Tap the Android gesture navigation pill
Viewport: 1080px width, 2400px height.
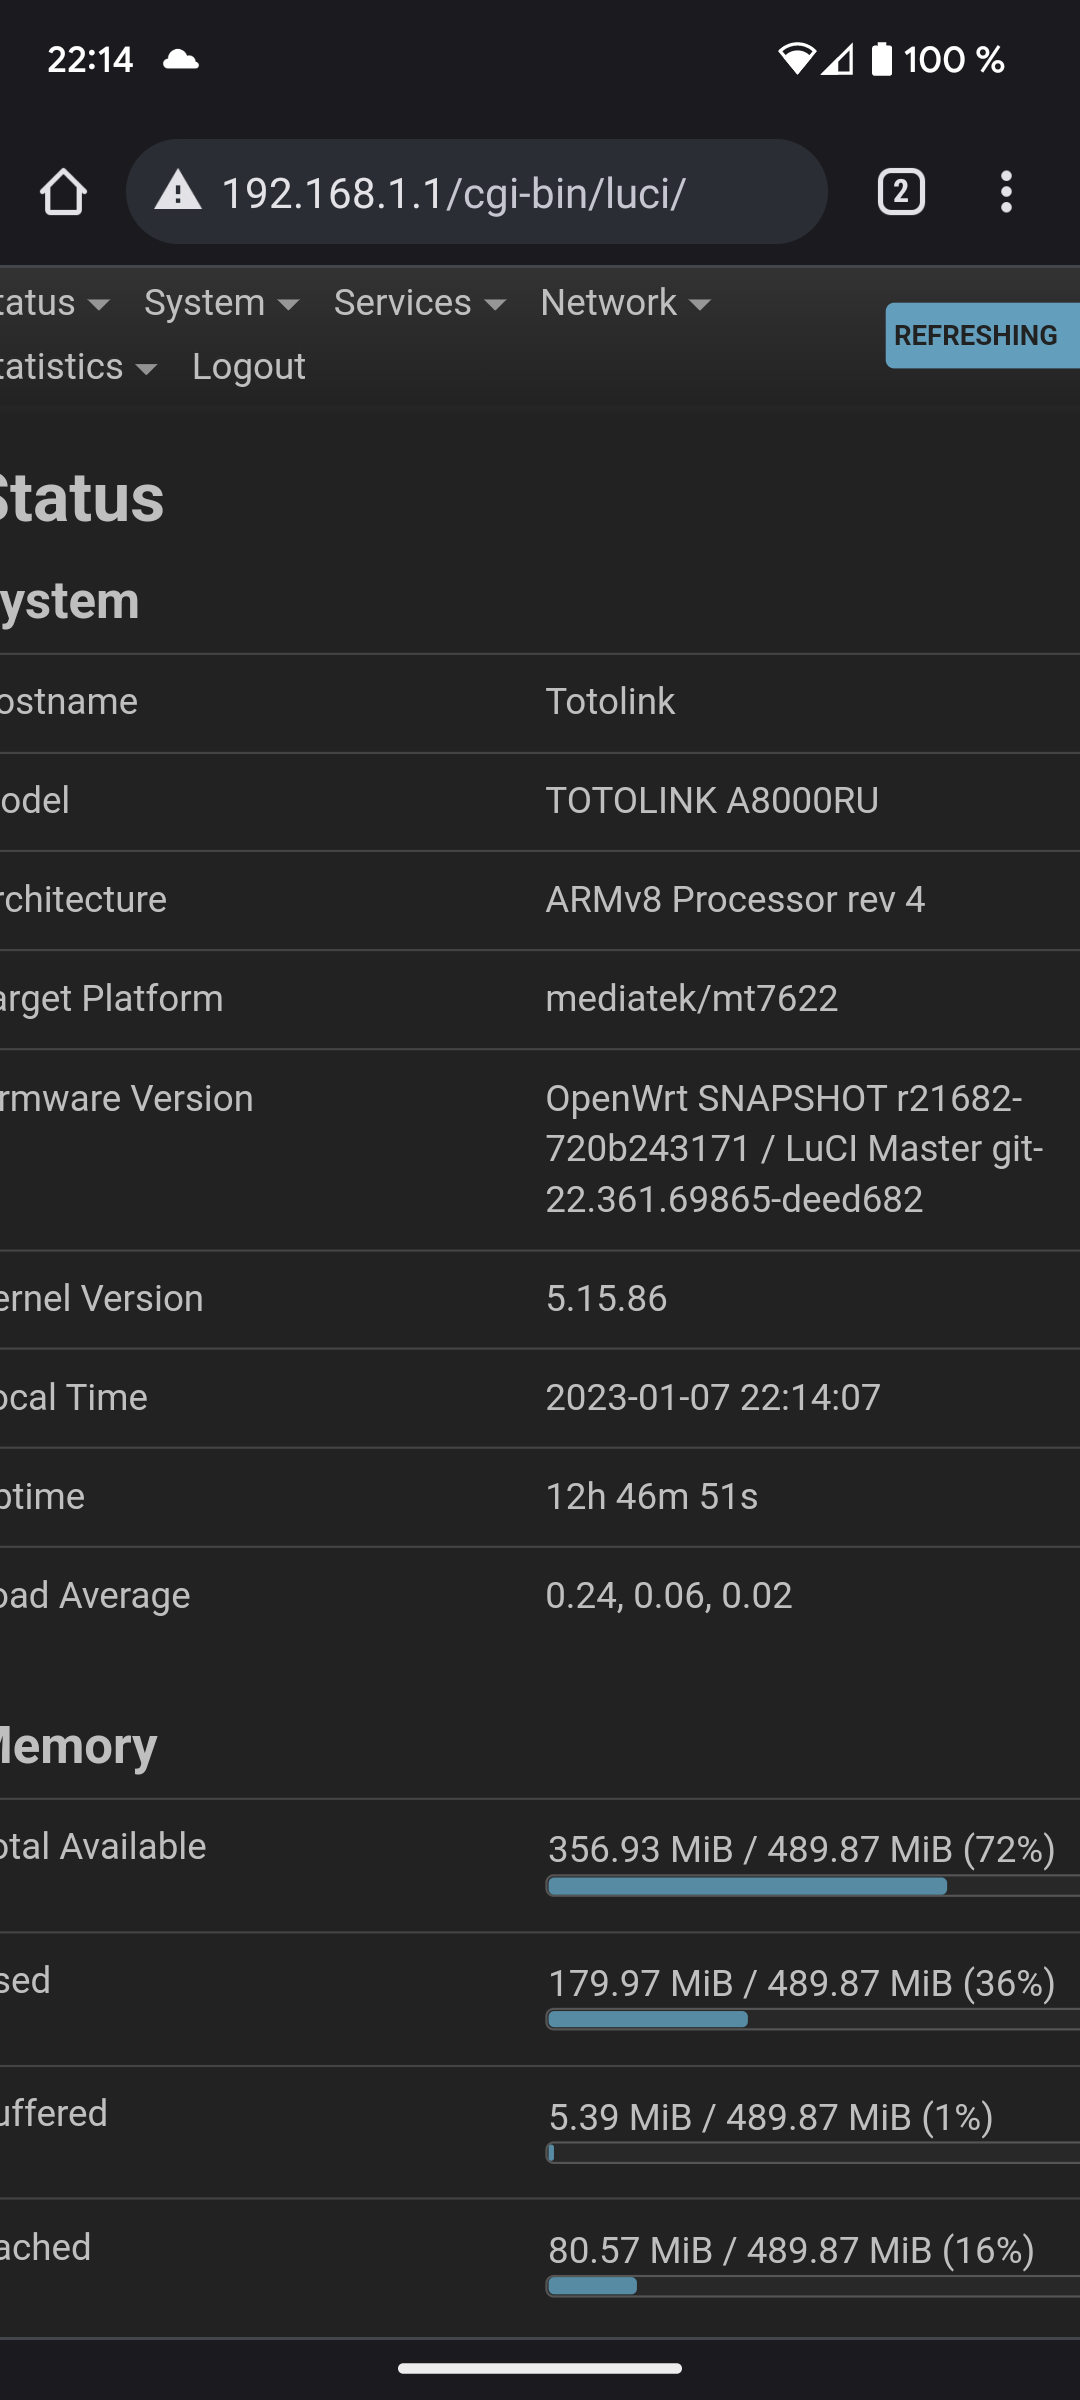pyautogui.click(x=540, y=2368)
